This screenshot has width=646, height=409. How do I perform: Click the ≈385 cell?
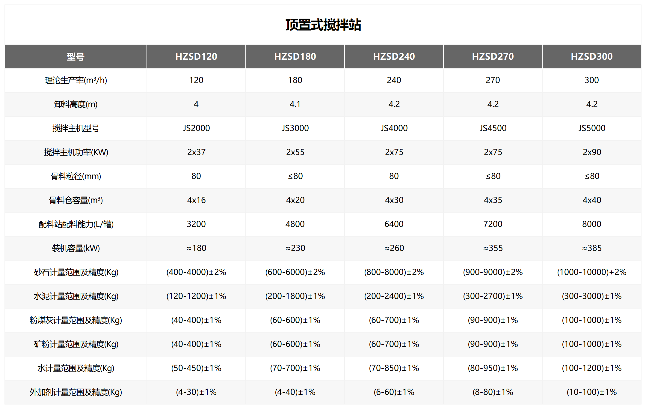(591, 247)
